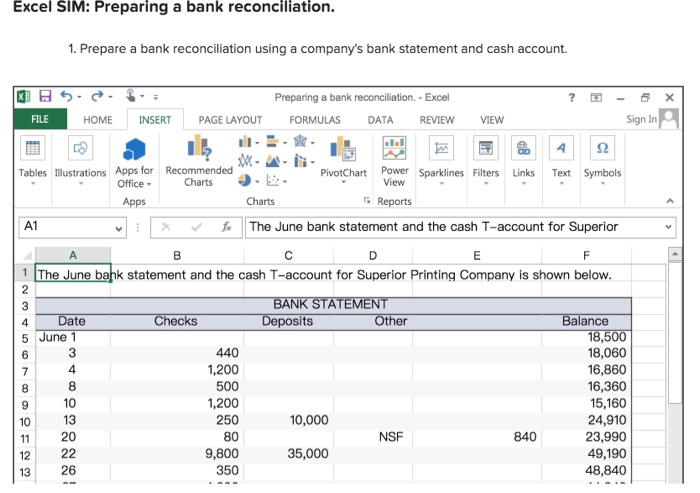700x493 pixels.
Task: Switch to the REVIEW tab
Action: click(x=437, y=120)
